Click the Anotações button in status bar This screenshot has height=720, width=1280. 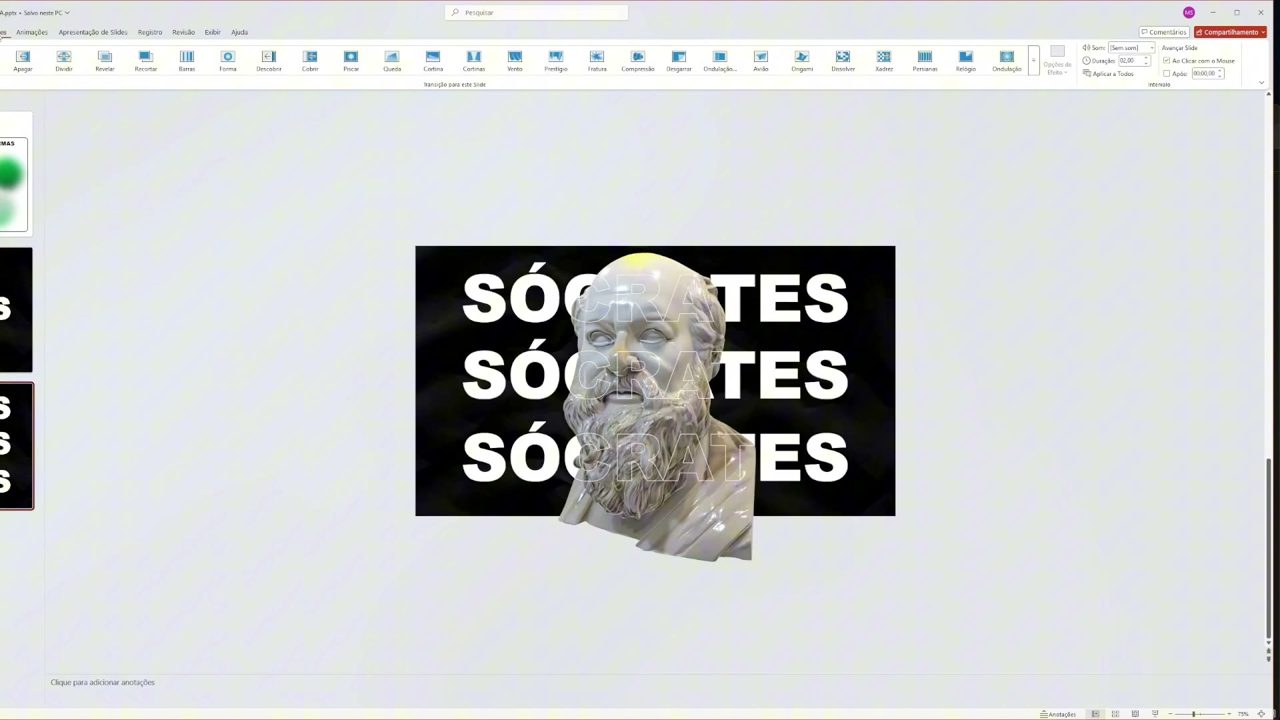[x=1058, y=714]
